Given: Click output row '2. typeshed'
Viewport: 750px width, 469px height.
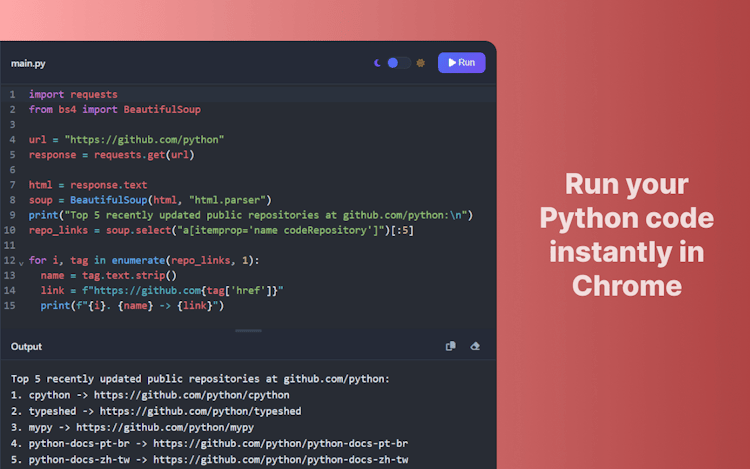Looking at the screenshot, I should (156, 411).
